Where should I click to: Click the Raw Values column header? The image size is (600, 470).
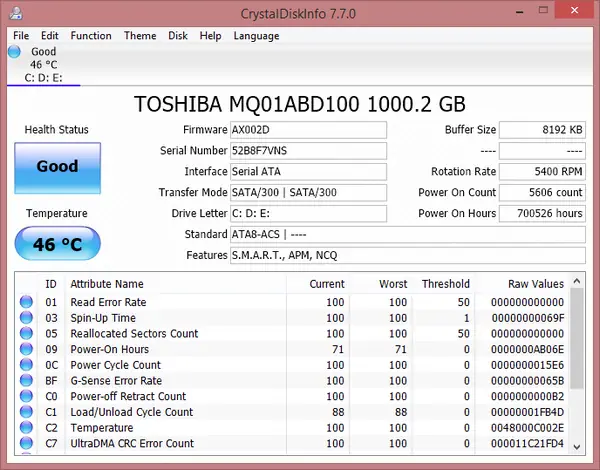coord(535,284)
